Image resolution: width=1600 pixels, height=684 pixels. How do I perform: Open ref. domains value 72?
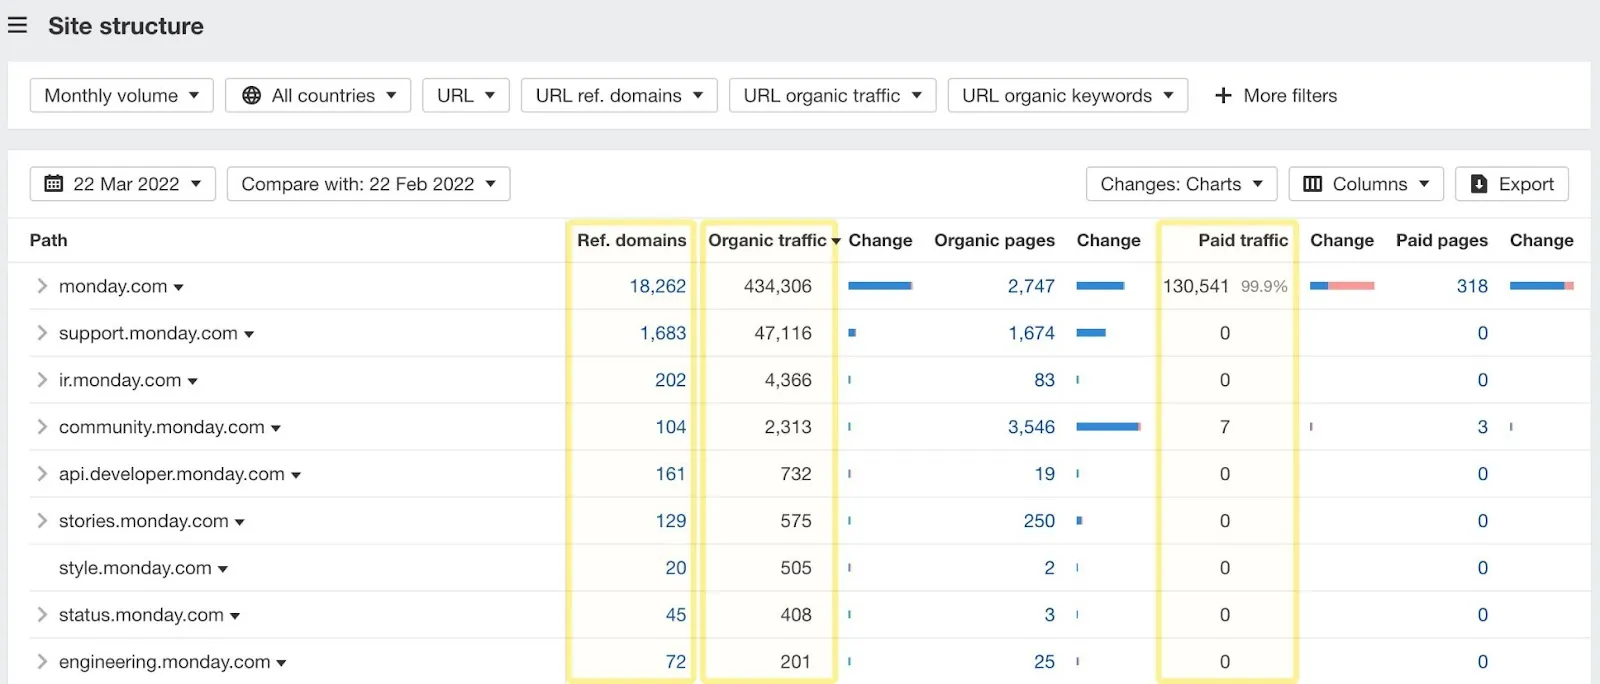point(676,662)
